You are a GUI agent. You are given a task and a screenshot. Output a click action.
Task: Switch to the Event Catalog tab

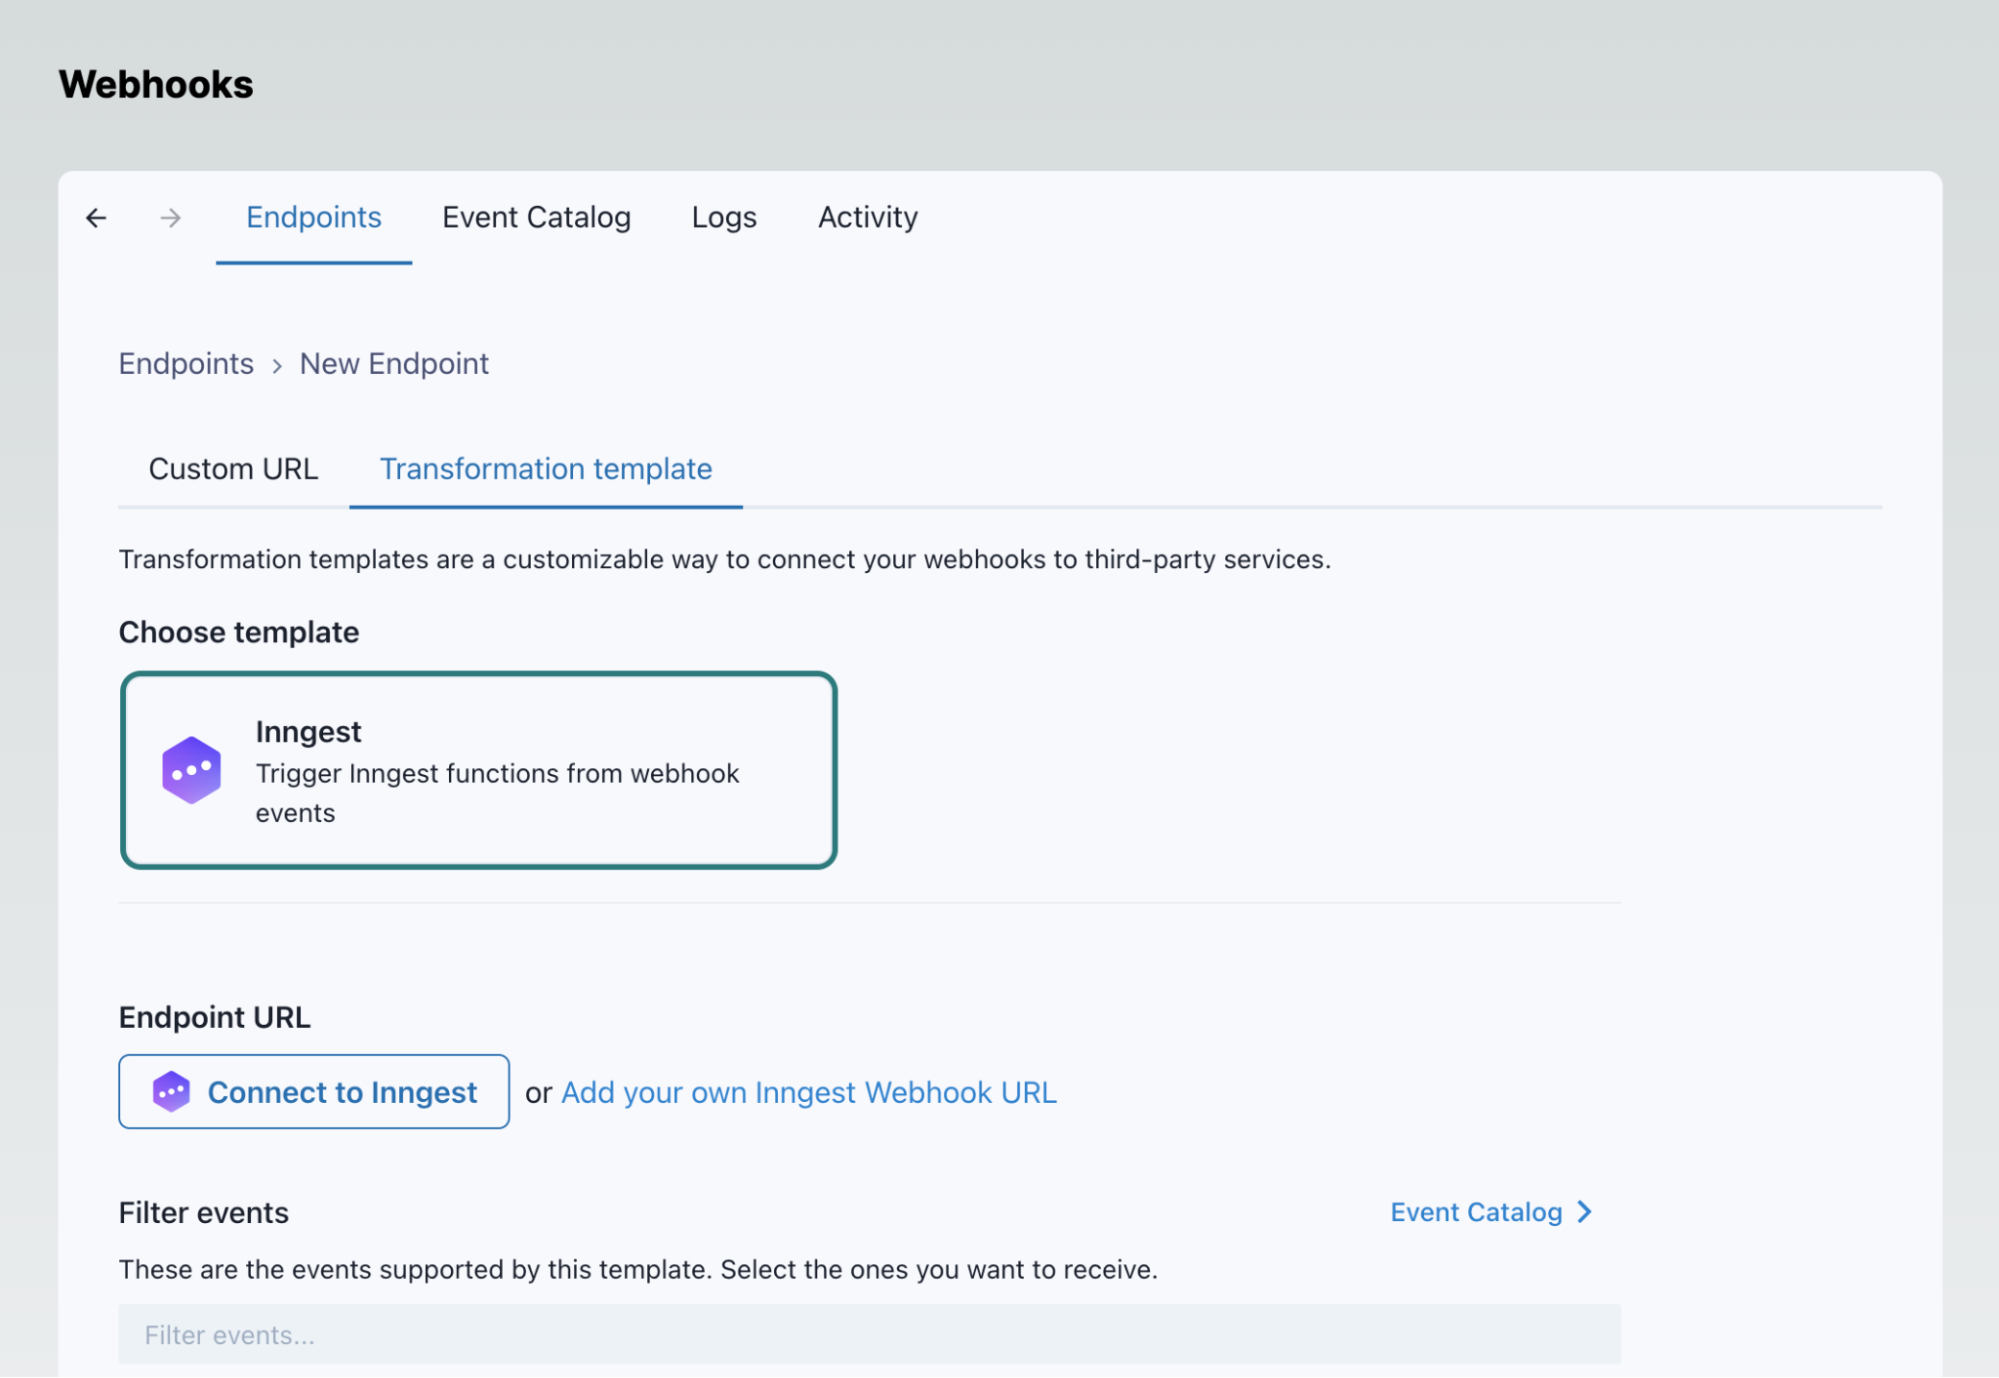pyautogui.click(x=537, y=217)
